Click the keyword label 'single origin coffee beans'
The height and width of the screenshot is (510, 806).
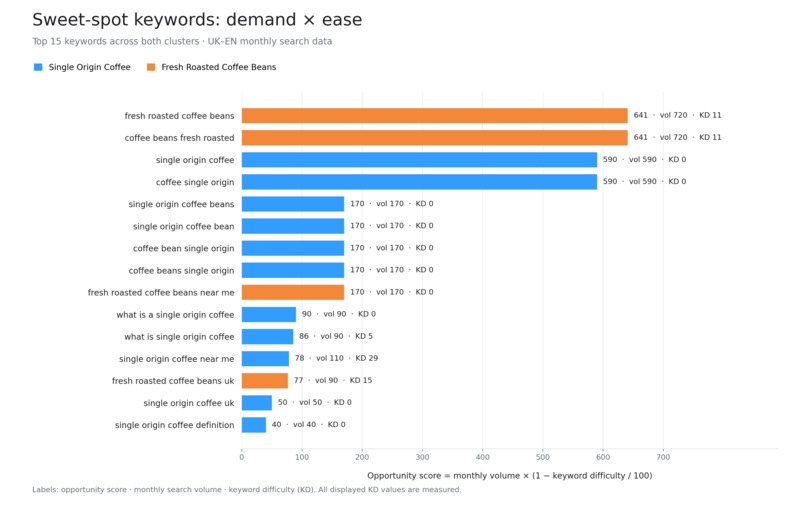[181, 205]
